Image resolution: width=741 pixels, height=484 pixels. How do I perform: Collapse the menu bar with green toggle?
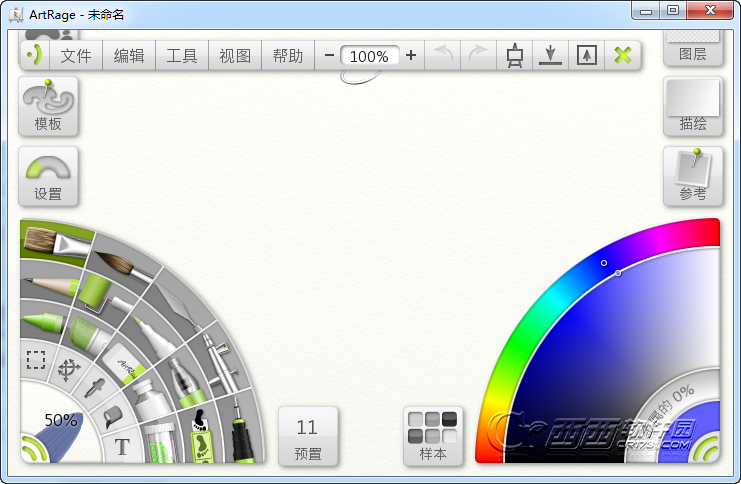pos(34,55)
